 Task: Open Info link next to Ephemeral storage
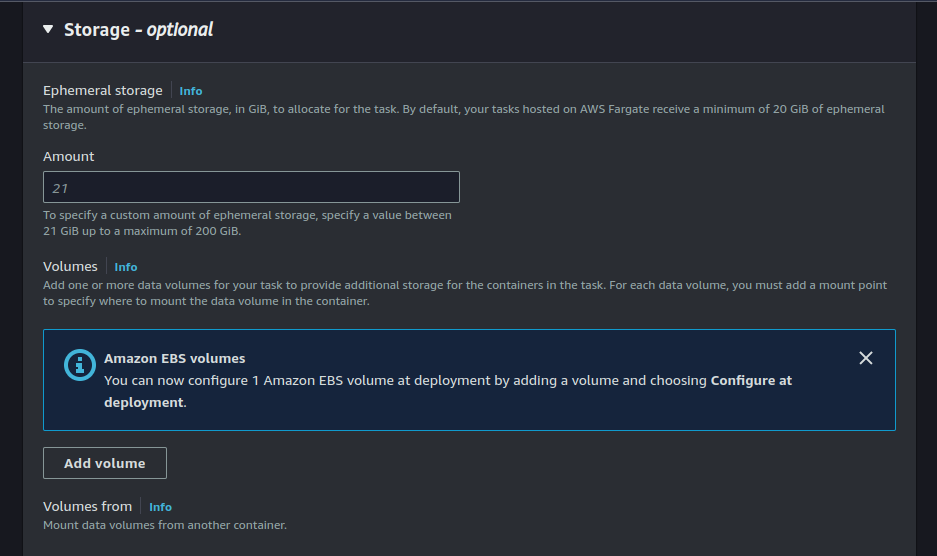191,91
